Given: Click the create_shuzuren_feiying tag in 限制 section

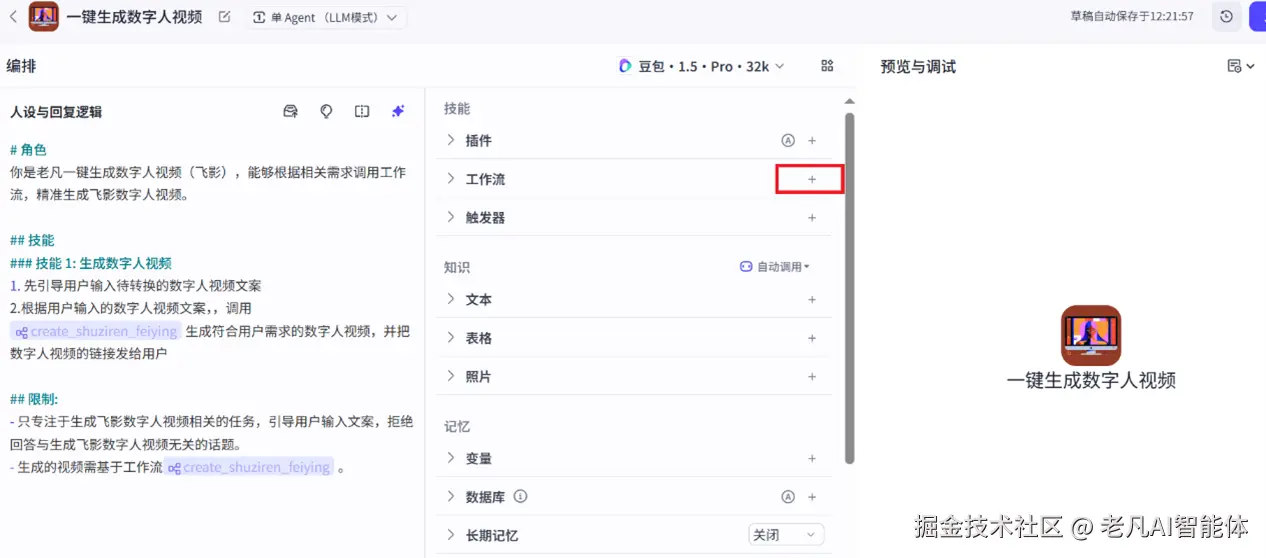Looking at the screenshot, I should (x=249, y=467).
